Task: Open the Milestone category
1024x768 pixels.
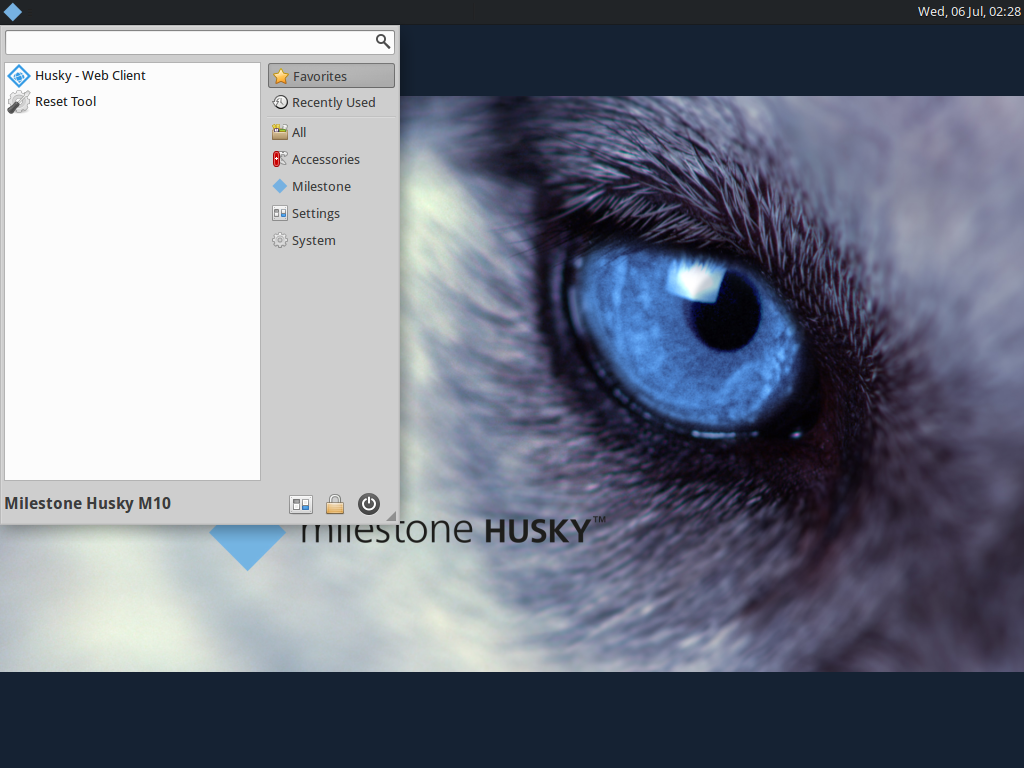Action: pos(331,187)
